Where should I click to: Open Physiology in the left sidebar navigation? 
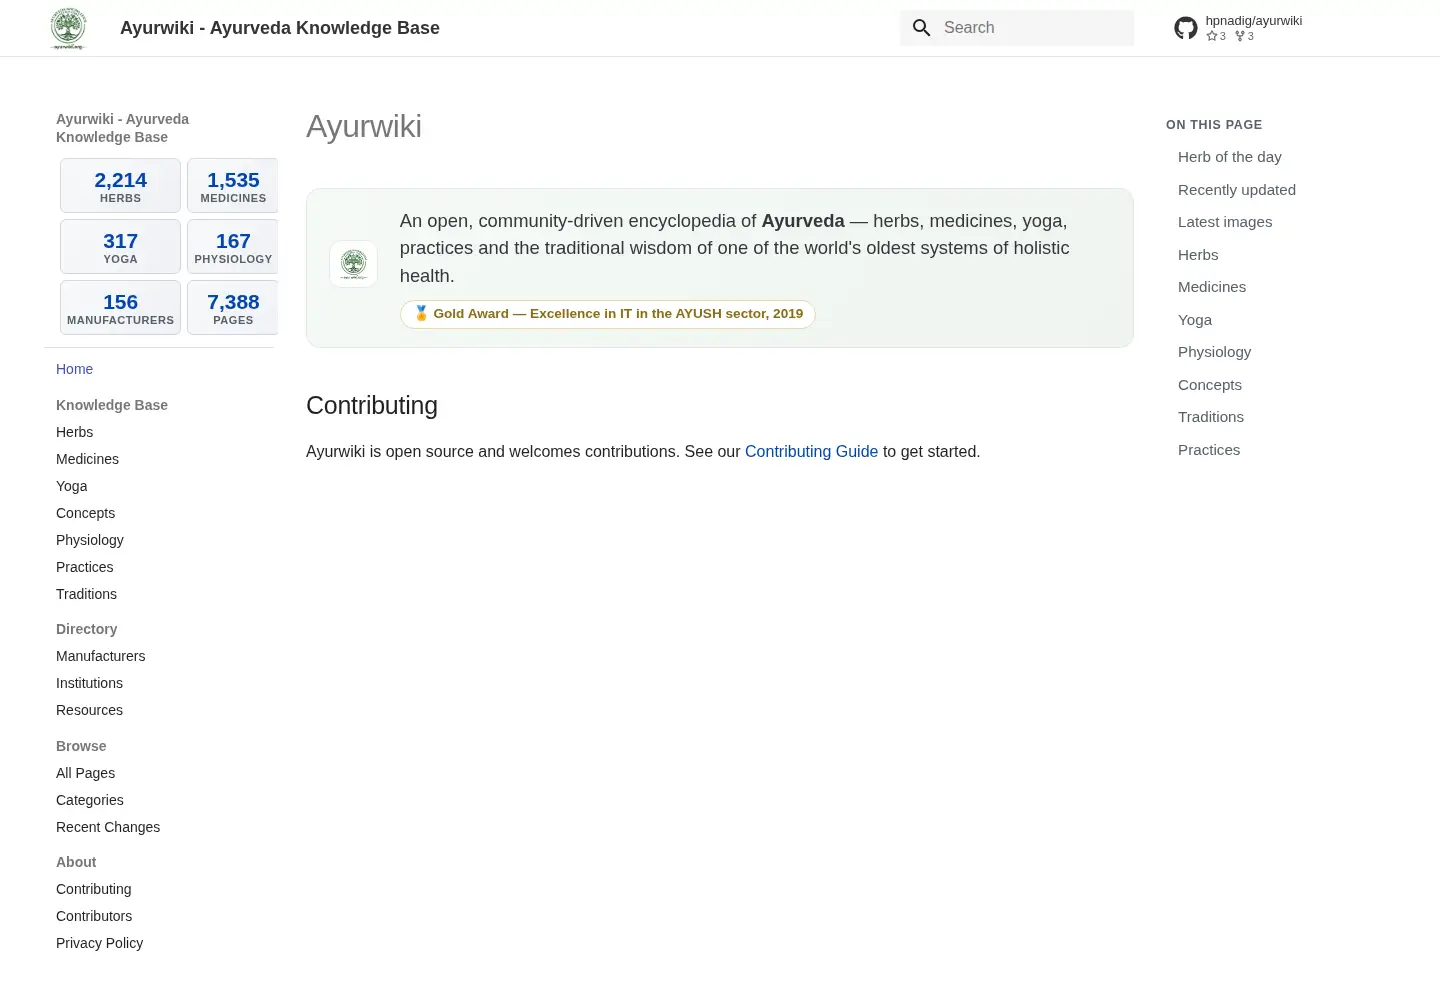pyautogui.click(x=90, y=540)
